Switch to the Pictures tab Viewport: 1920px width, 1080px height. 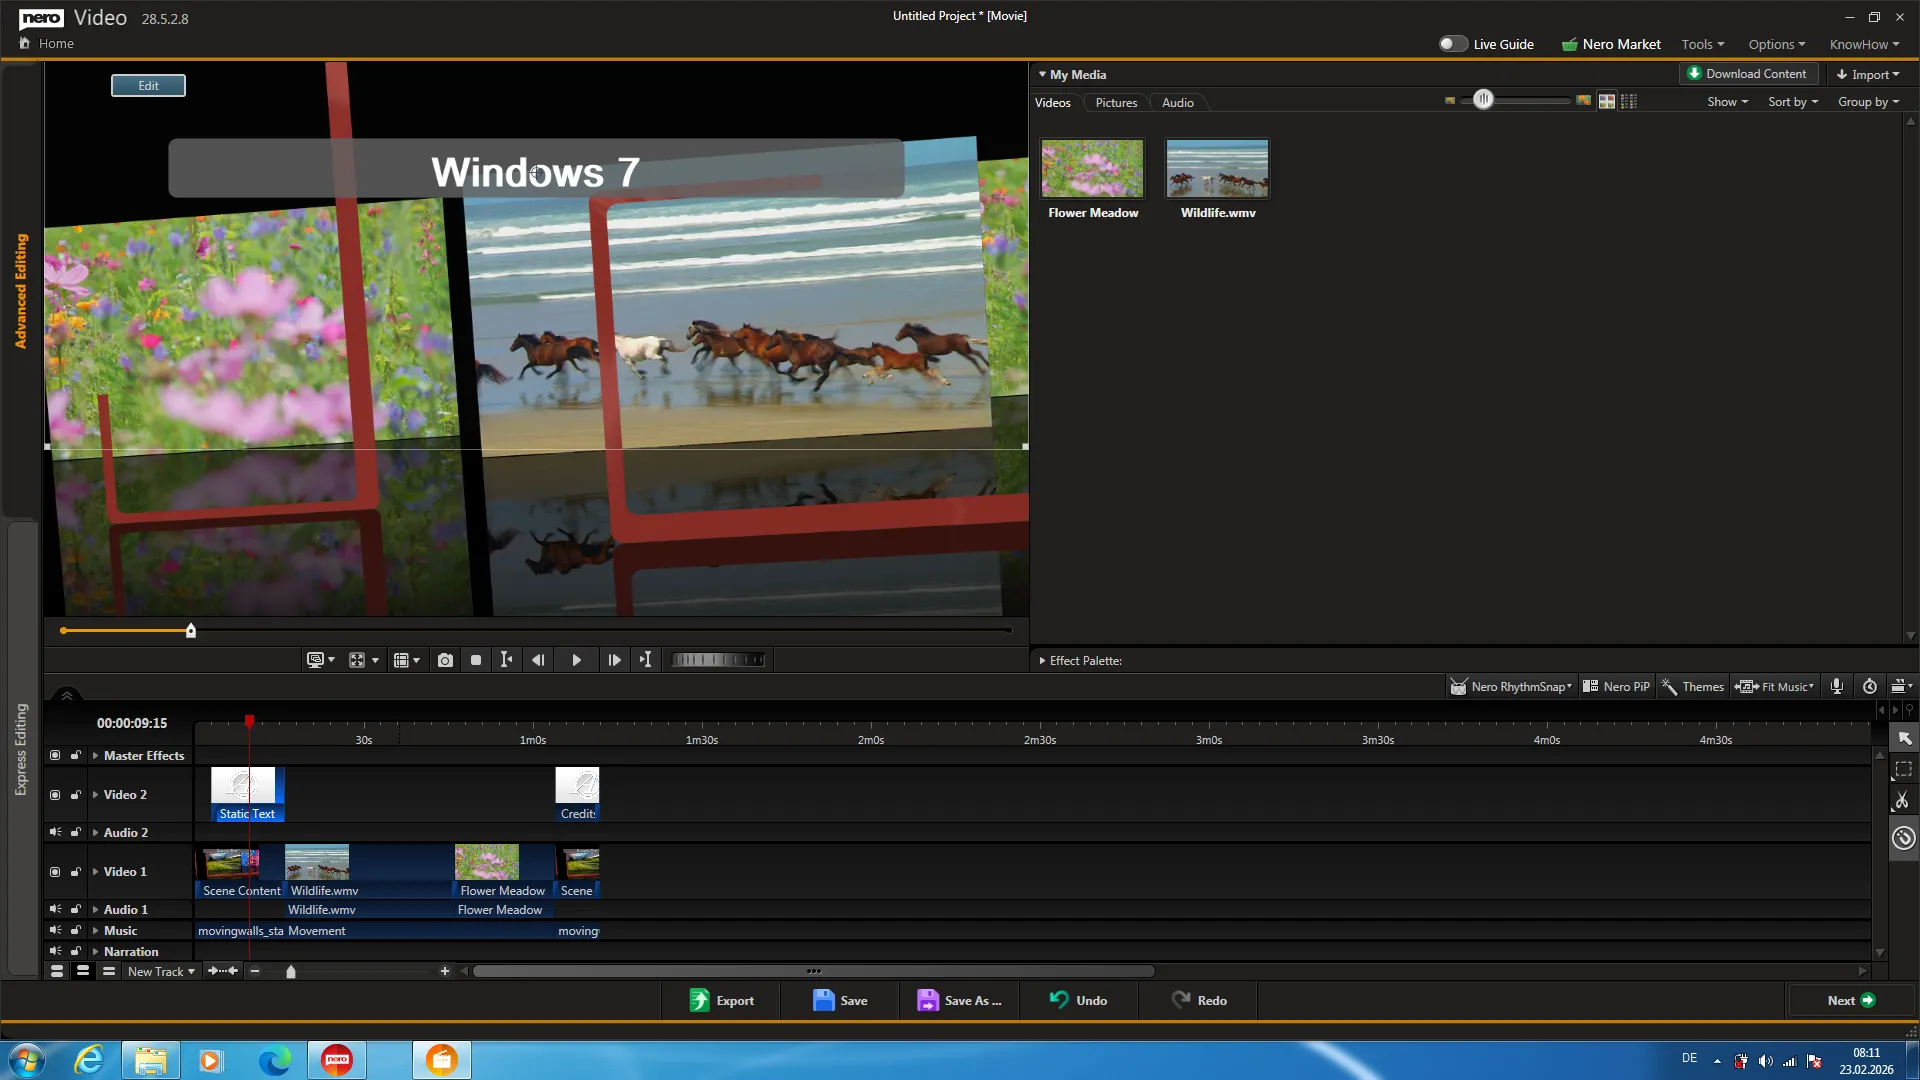coord(1115,101)
